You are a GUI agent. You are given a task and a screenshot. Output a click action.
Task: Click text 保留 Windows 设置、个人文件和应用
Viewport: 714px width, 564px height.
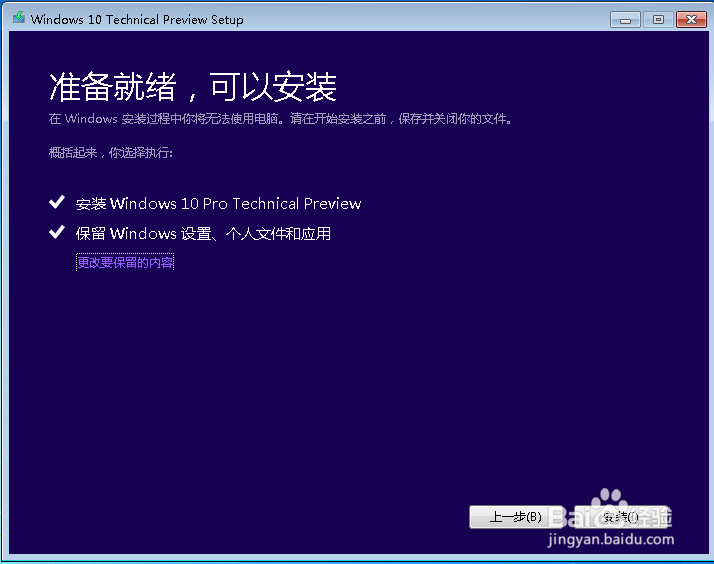click(203, 234)
